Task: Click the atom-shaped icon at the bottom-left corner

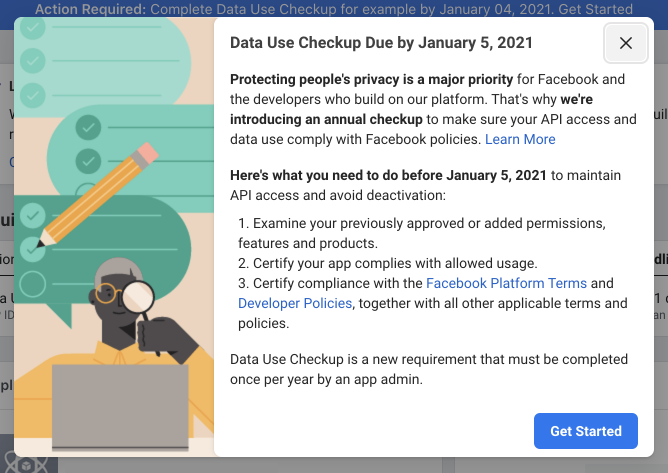Action: tap(26, 464)
